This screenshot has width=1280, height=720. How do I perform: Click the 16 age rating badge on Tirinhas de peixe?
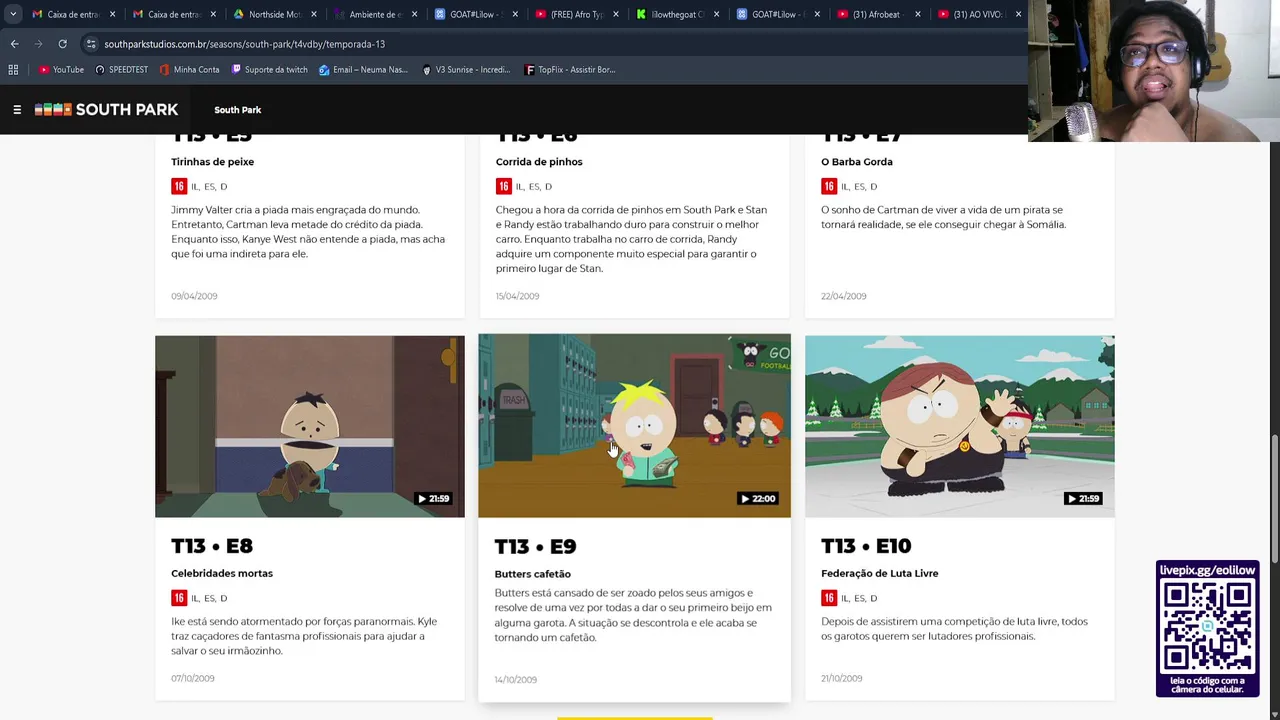click(179, 186)
